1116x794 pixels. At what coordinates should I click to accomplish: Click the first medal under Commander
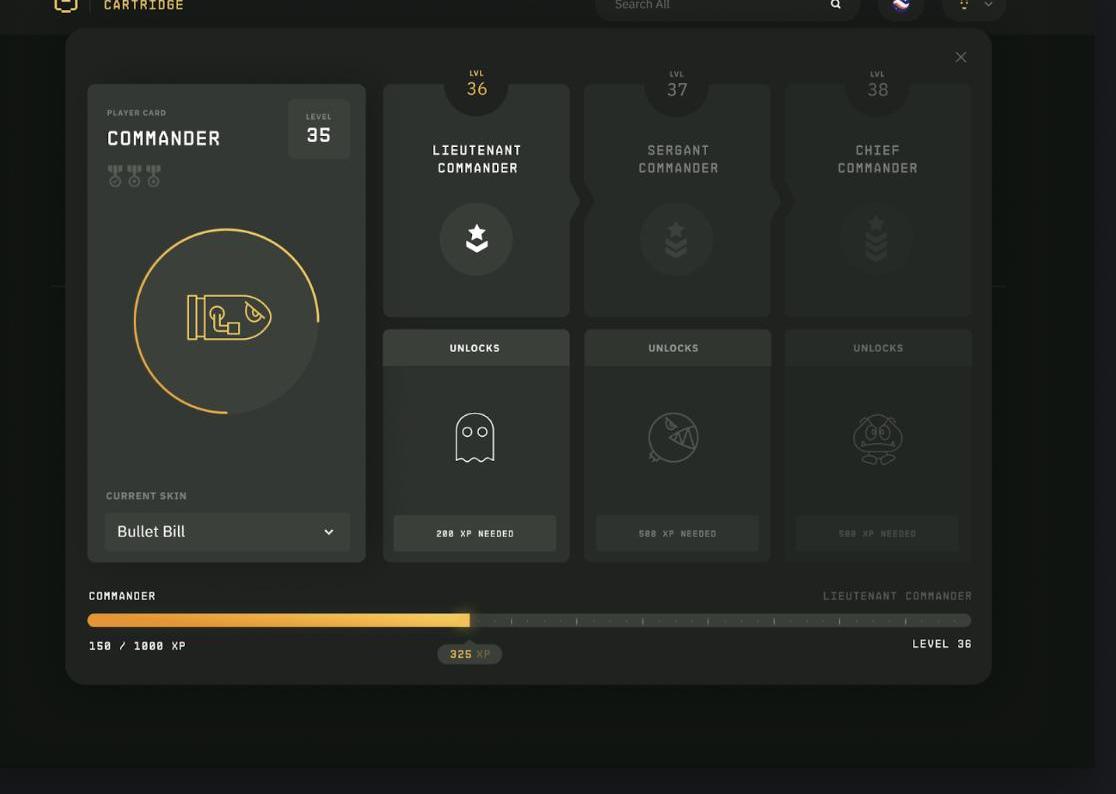[115, 176]
